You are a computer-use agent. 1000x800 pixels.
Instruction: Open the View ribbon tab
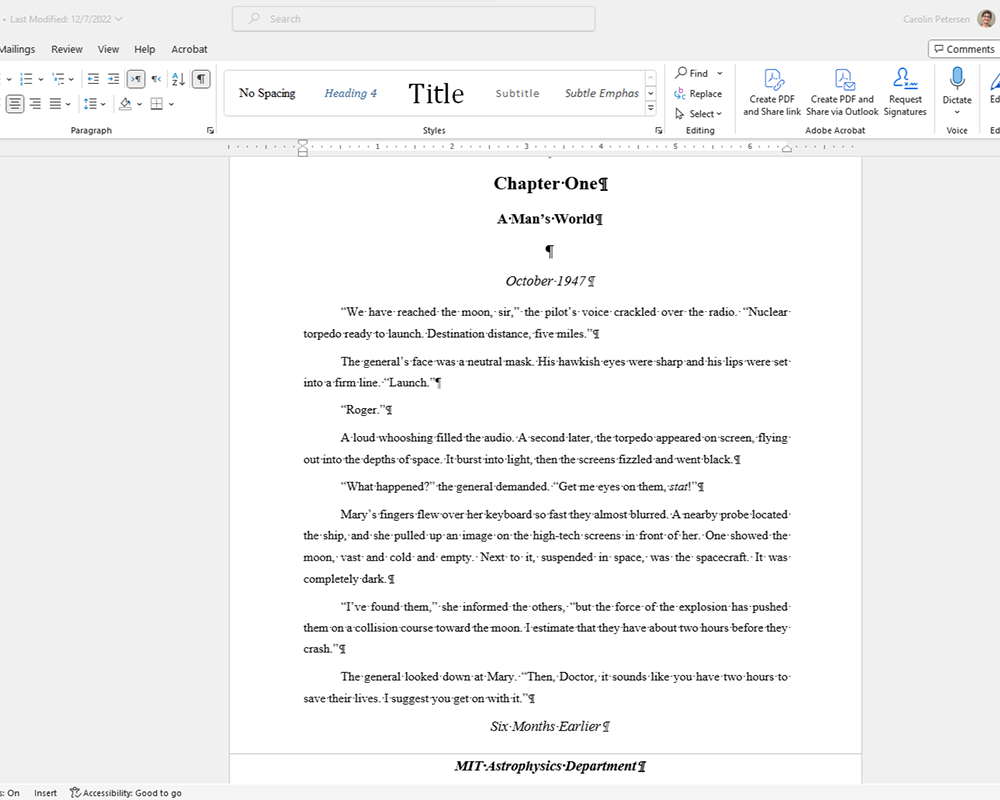pos(108,49)
